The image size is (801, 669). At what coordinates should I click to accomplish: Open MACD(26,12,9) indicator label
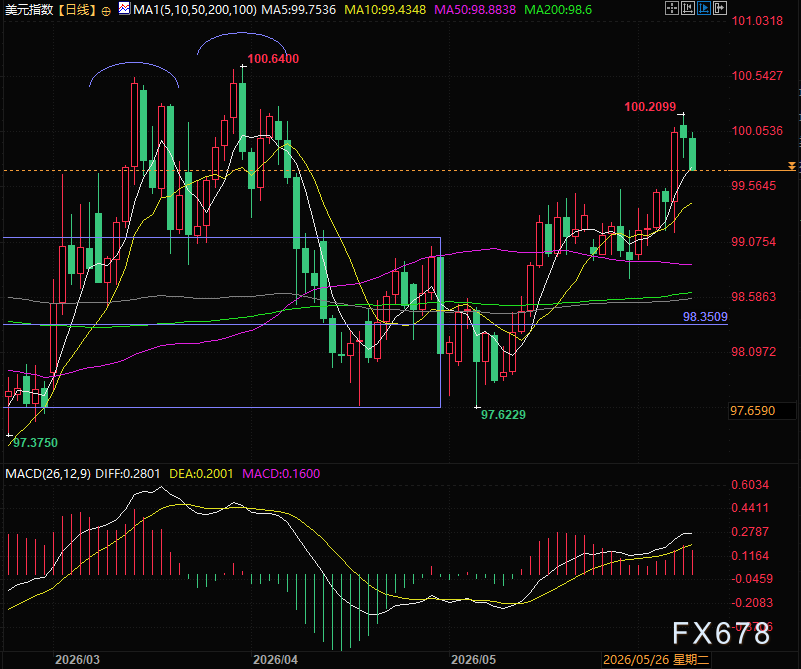(48, 473)
